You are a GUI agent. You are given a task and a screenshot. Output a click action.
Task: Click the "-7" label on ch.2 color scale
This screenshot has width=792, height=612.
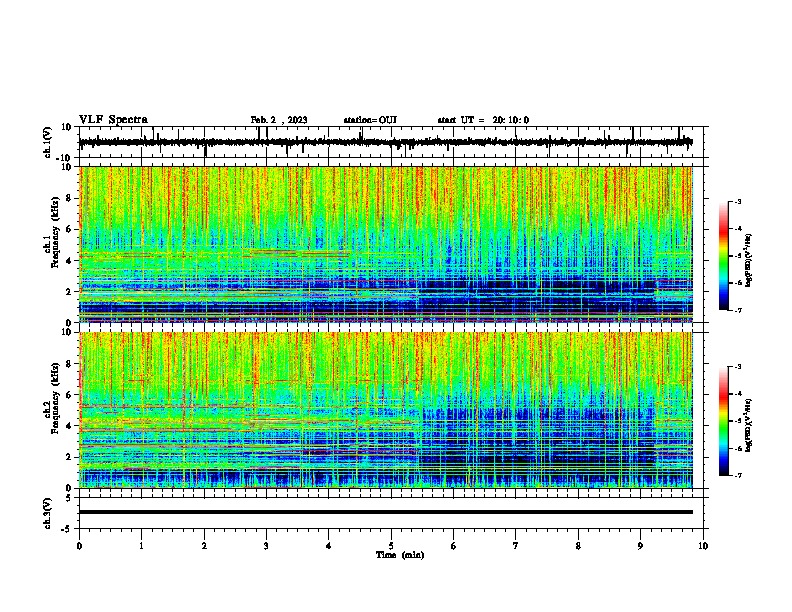(737, 475)
